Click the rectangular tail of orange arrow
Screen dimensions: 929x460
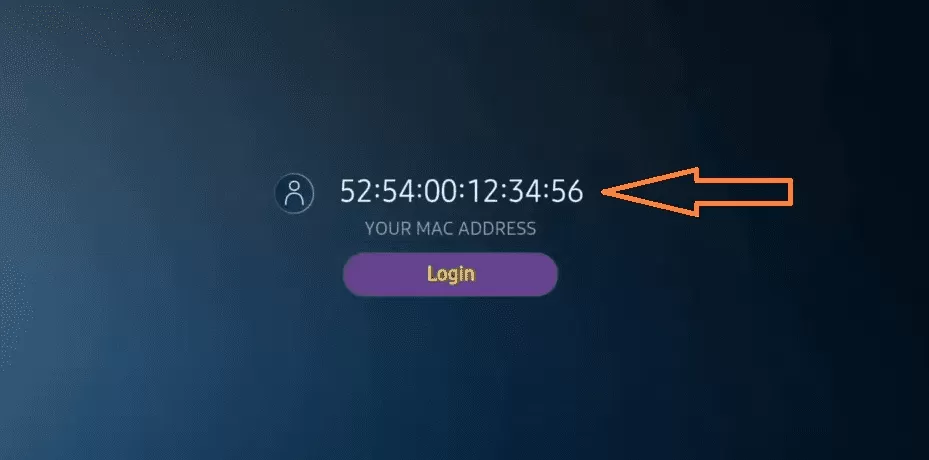pyautogui.click(x=745, y=192)
